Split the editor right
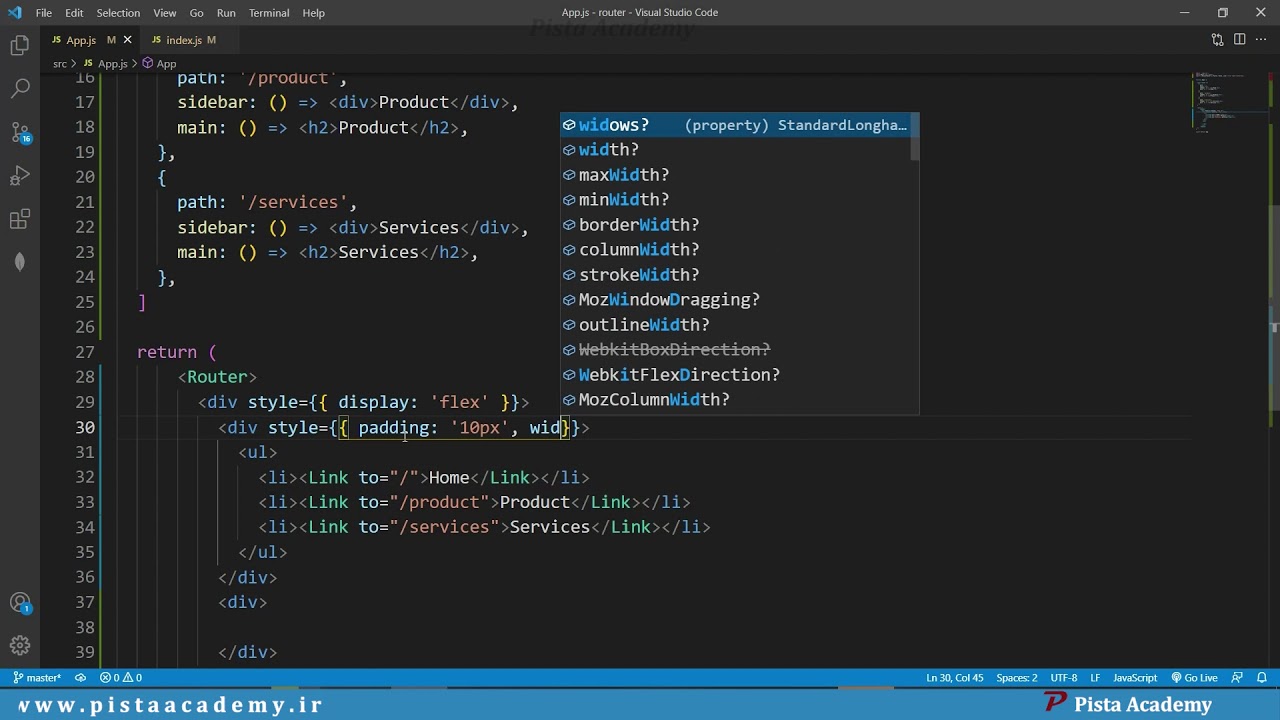This screenshot has height=720, width=1280. point(1239,40)
